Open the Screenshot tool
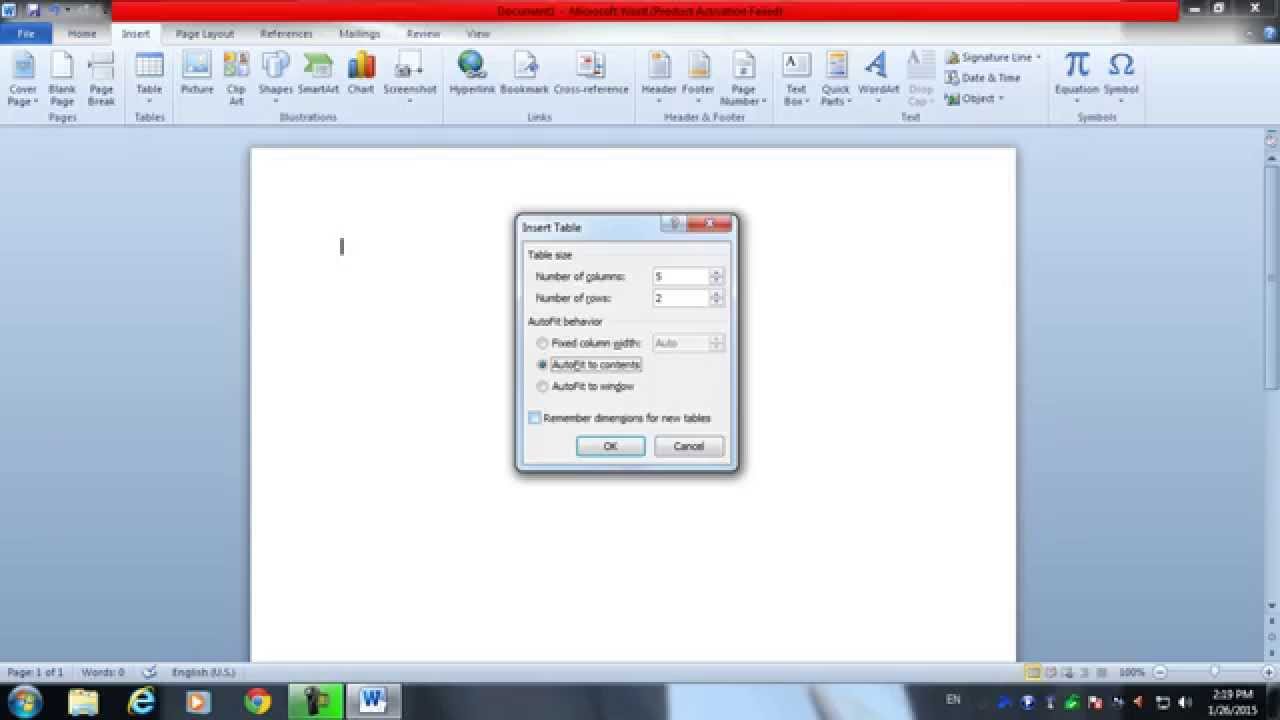Image resolution: width=1280 pixels, height=720 pixels. (410, 80)
